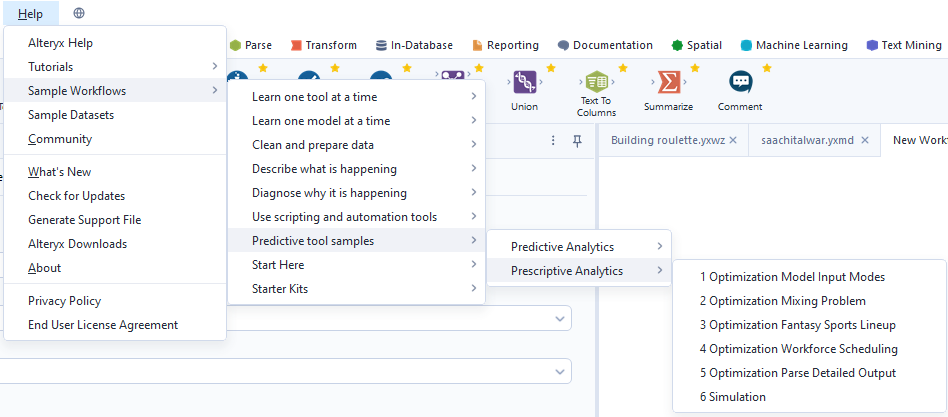The image size is (948, 417).
Task: Click Check for Updates menu entry
Action: tap(77, 196)
